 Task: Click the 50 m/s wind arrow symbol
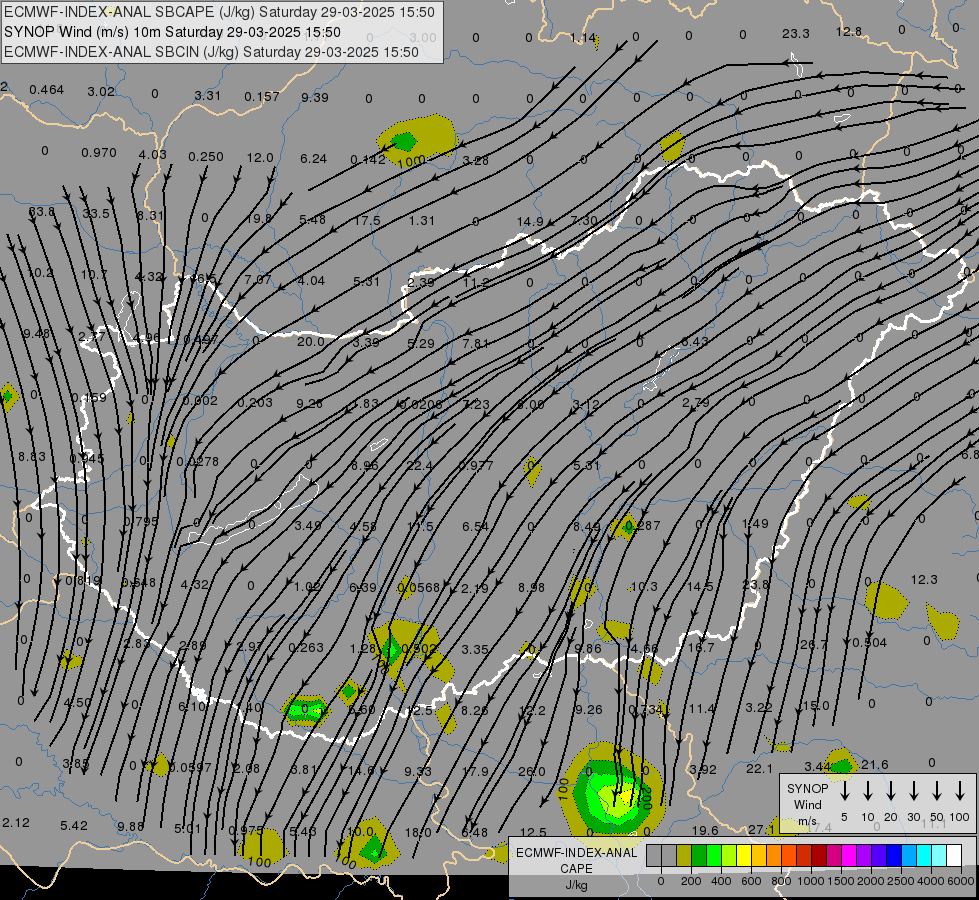(x=937, y=791)
